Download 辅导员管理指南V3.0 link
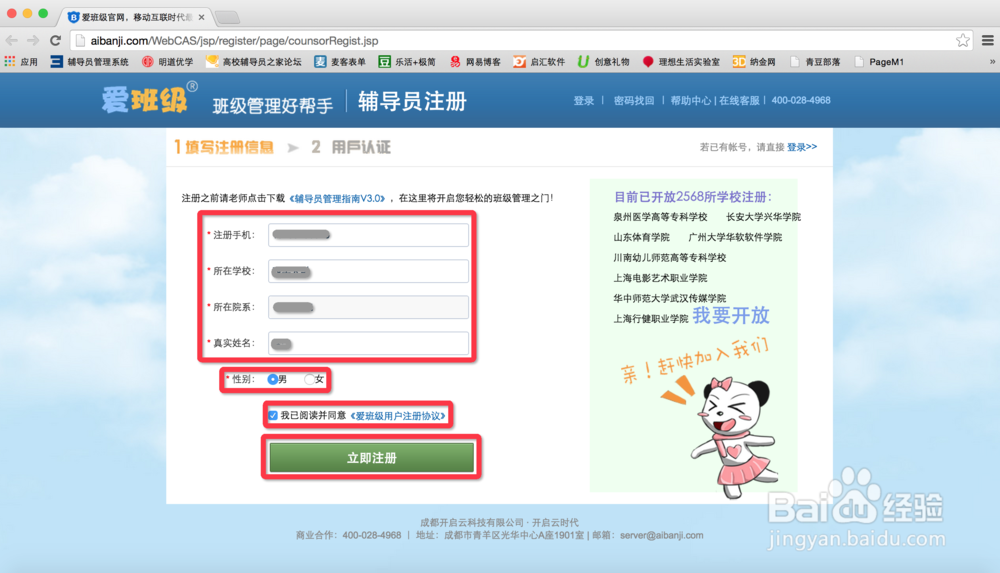 337,198
